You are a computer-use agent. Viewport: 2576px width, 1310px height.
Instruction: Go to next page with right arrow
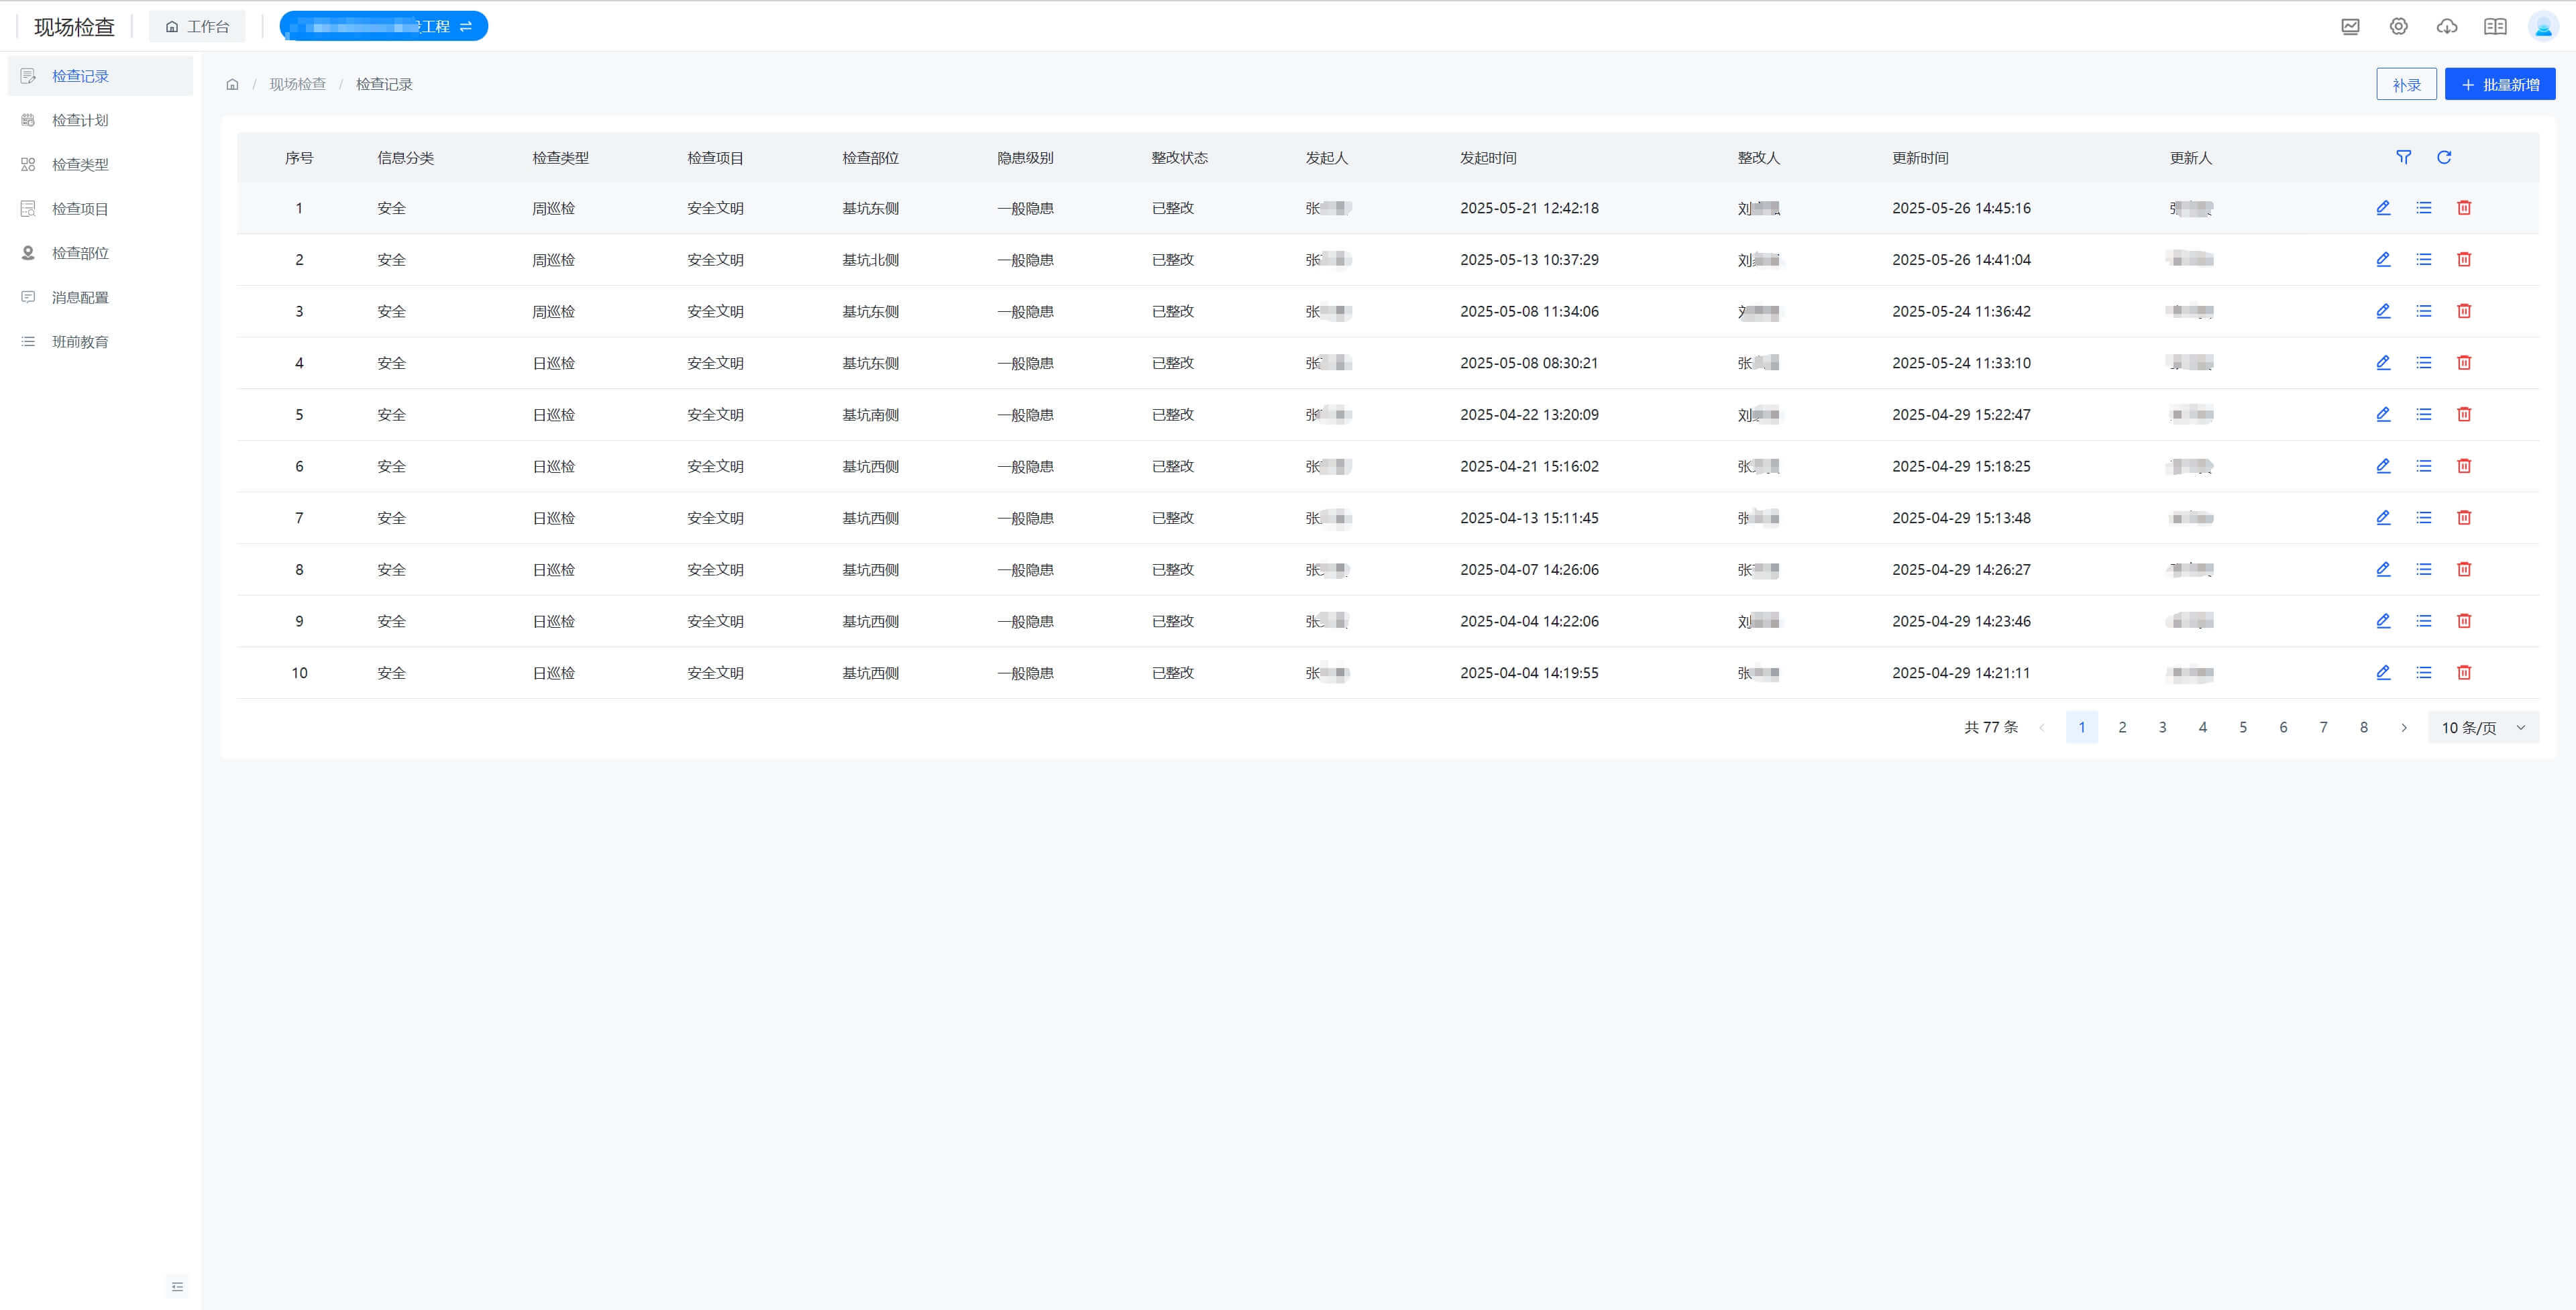[x=2404, y=727]
